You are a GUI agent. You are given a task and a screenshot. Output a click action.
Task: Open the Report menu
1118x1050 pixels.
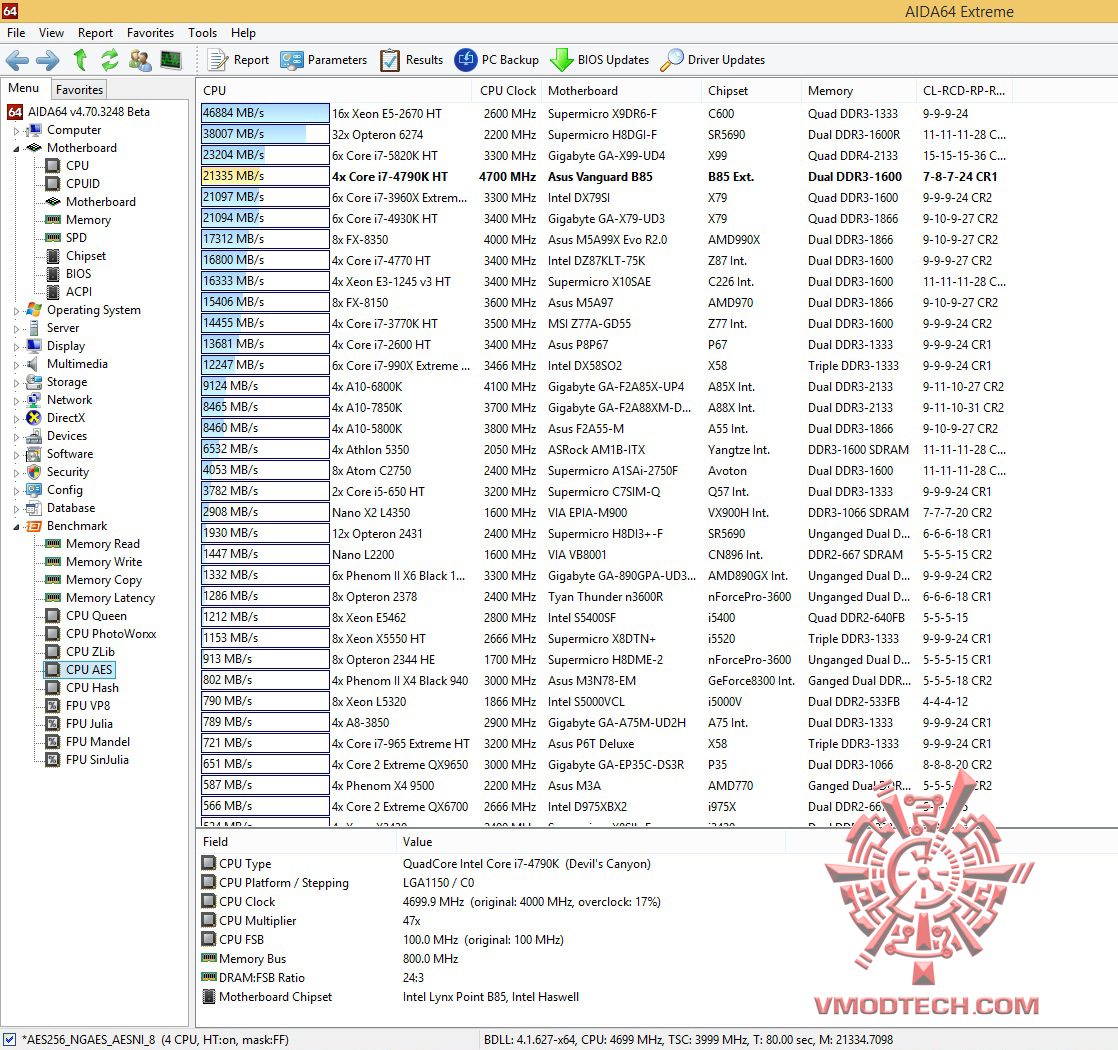point(96,33)
